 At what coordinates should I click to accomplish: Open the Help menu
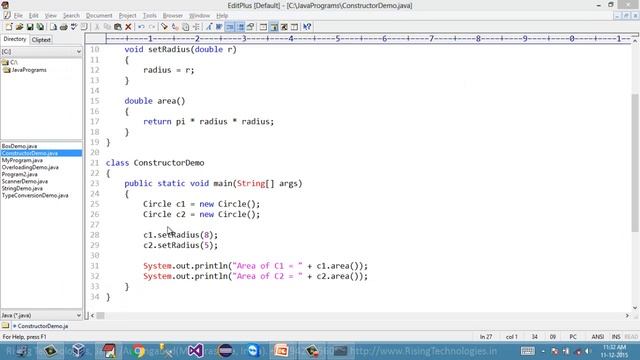pos(222,16)
